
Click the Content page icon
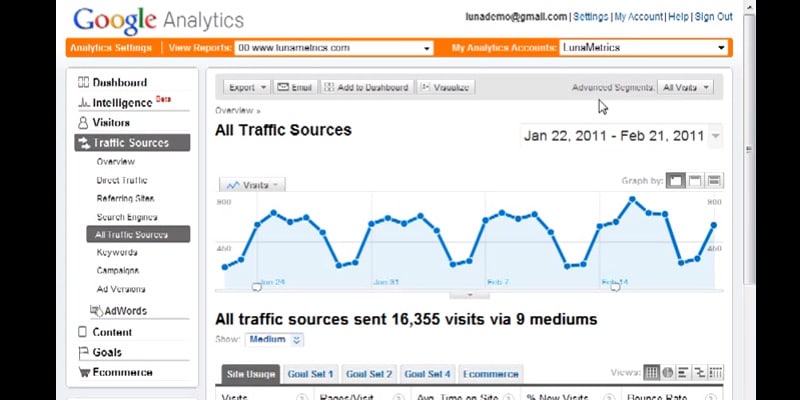[x=82, y=332]
